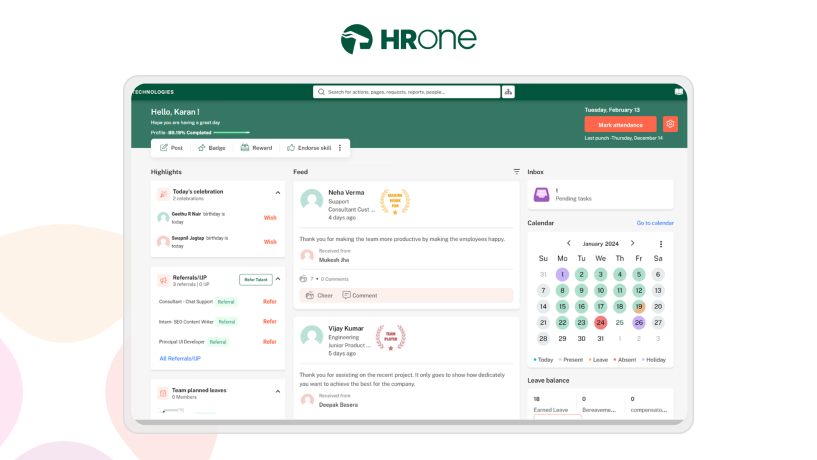Click the Badge action
The height and width of the screenshot is (460, 817).
[212, 148]
